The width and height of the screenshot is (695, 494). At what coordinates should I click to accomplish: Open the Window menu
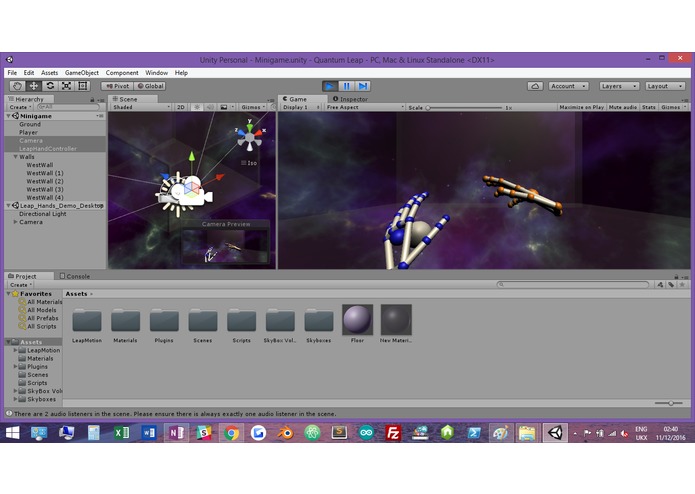(x=156, y=73)
